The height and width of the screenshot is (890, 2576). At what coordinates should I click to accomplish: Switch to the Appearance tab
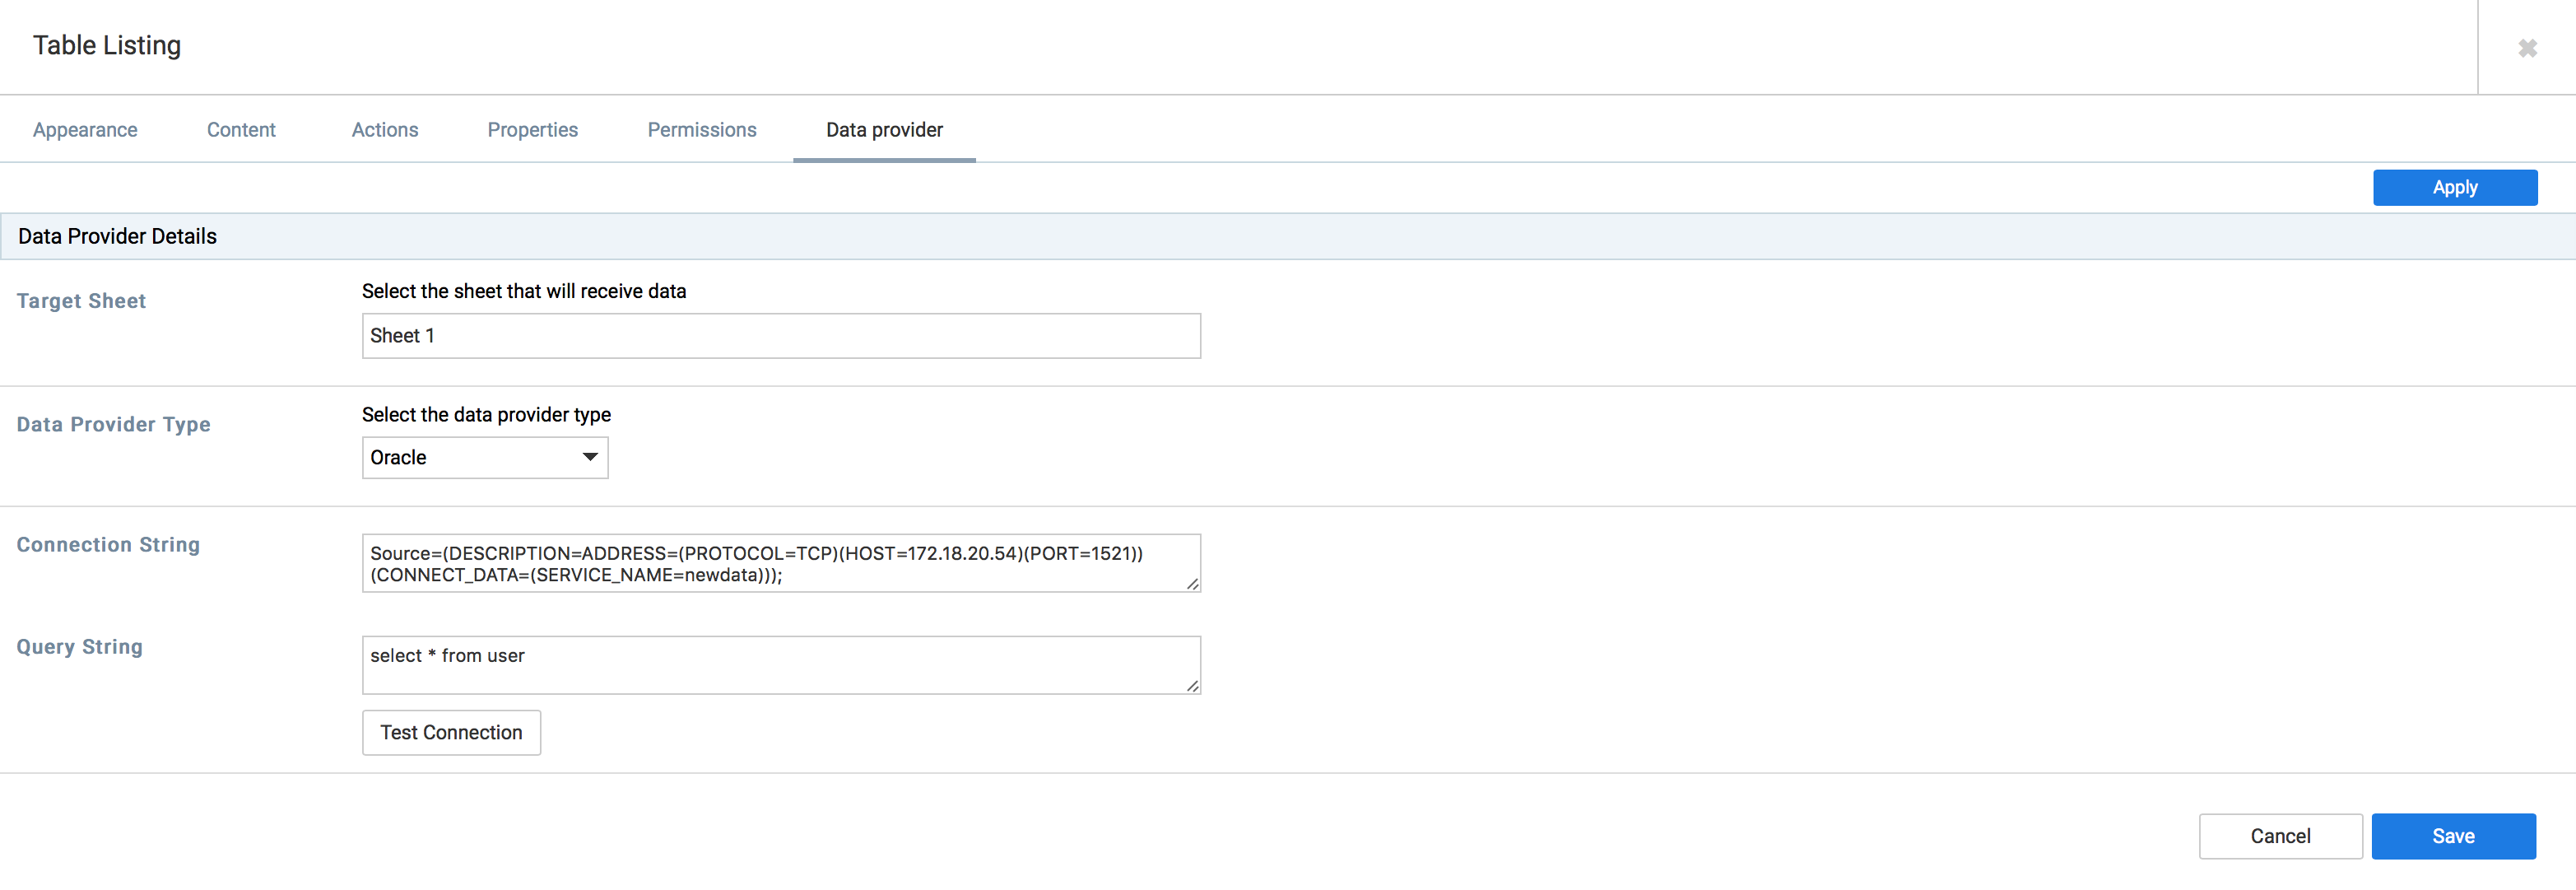point(85,130)
